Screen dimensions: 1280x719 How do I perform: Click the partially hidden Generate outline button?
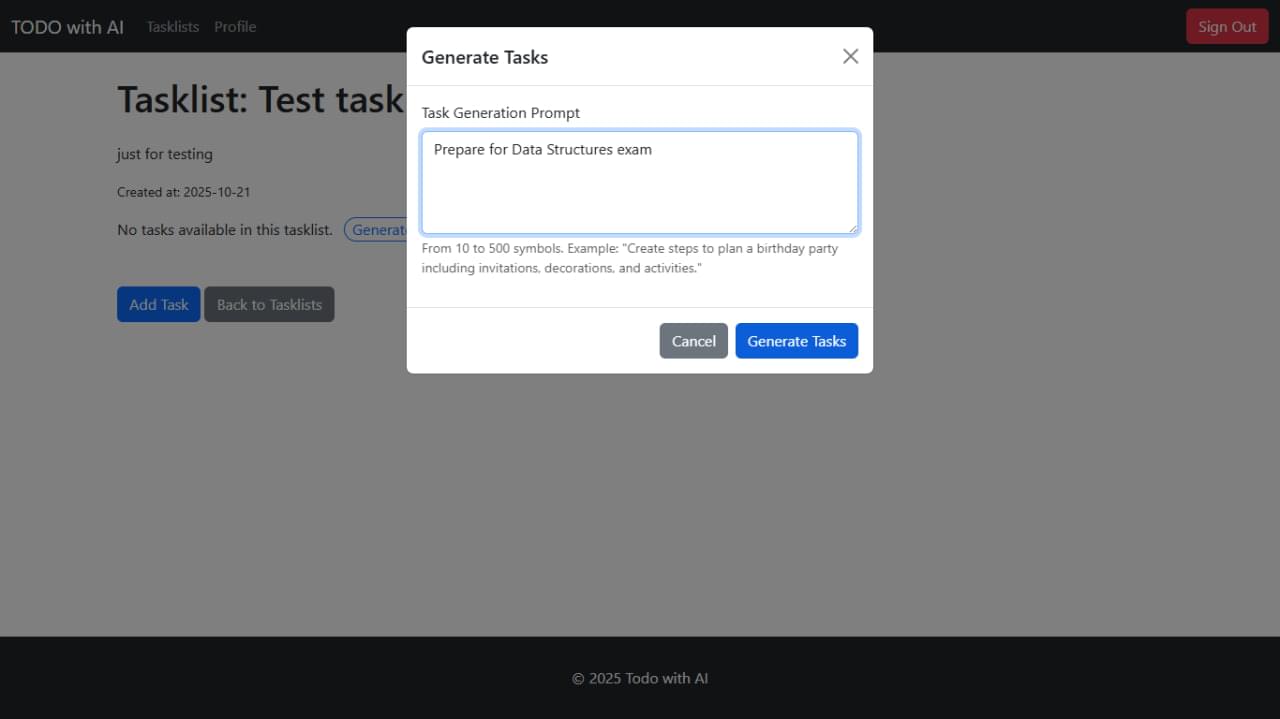376,230
